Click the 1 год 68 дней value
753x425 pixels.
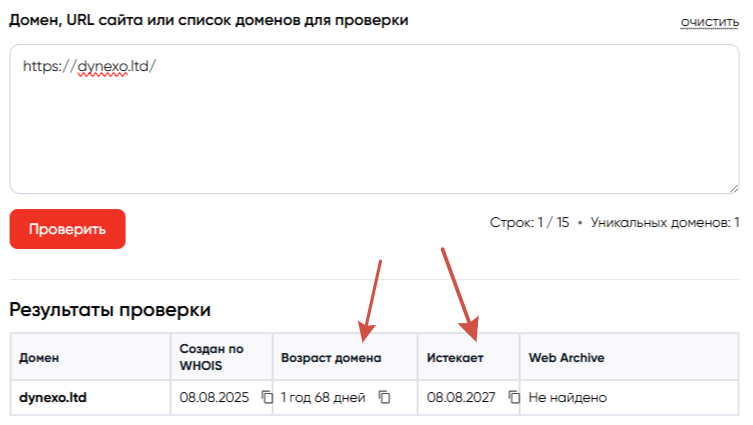(323, 398)
